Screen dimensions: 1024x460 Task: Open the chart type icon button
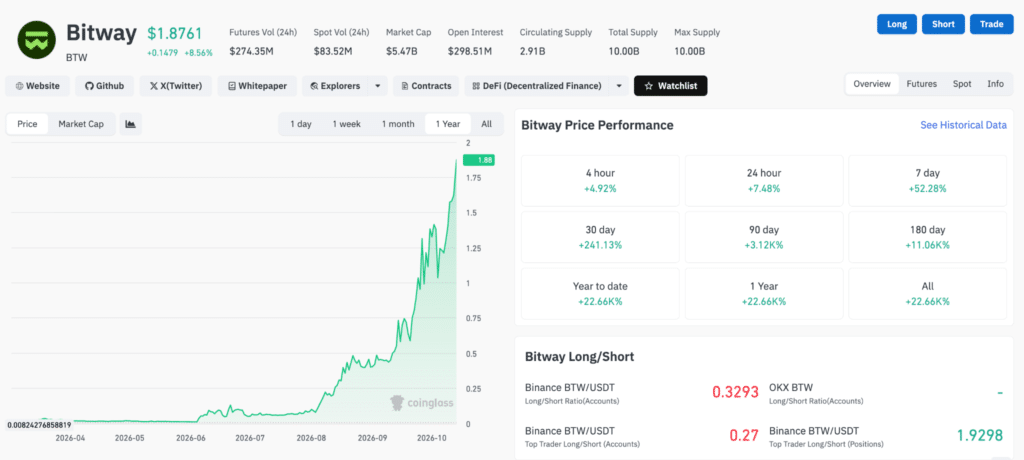131,124
